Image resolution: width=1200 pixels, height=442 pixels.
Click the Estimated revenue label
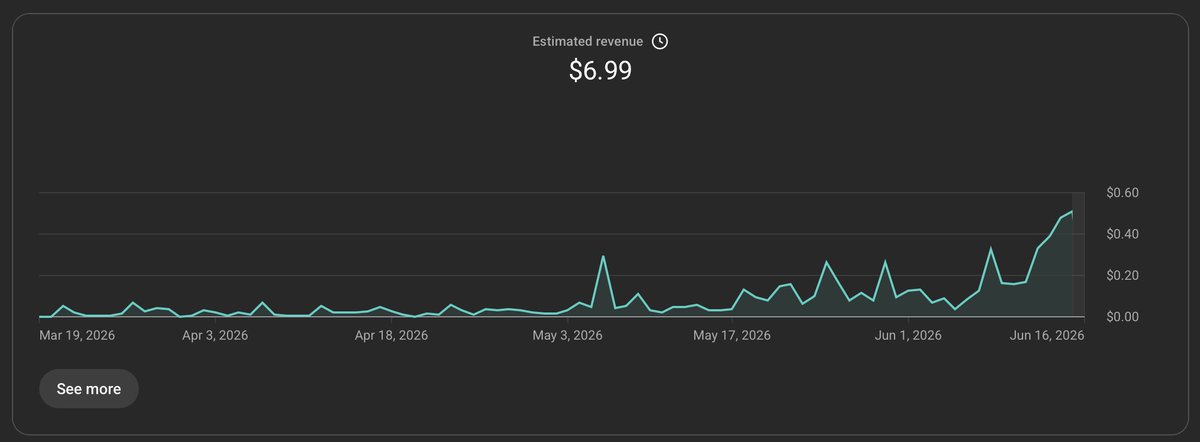[588, 42]
